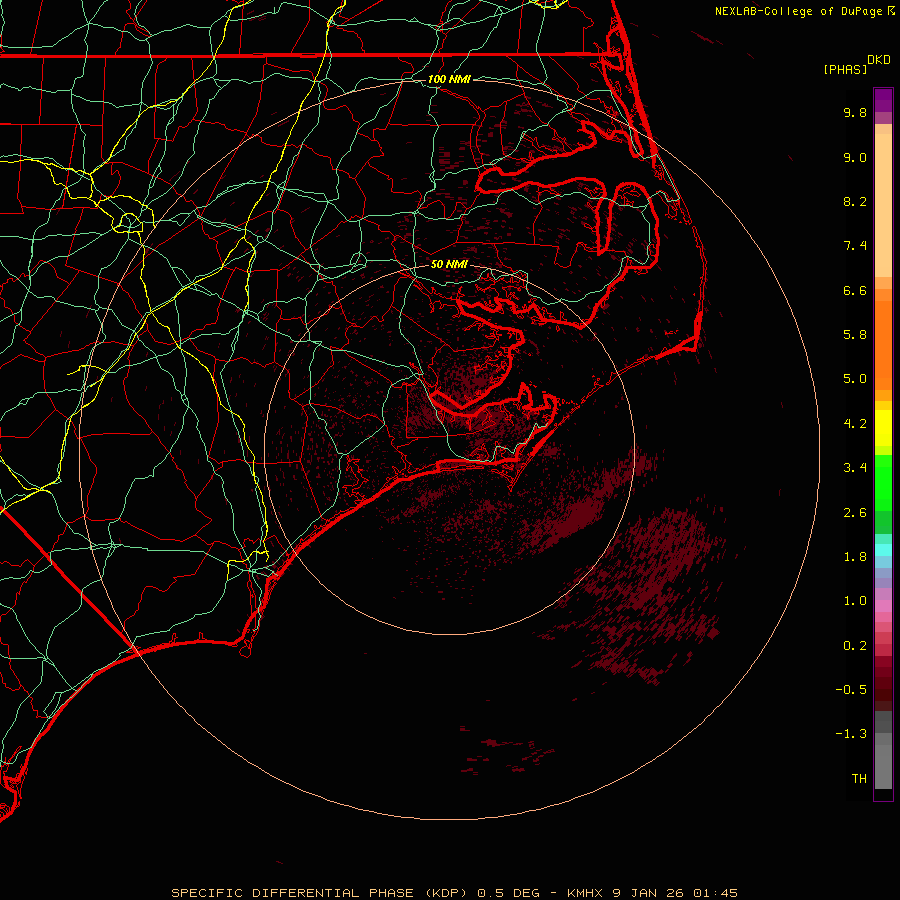900x900 pixels.
Task: Click the 0.2 scale value
Action: coord(855,646)
